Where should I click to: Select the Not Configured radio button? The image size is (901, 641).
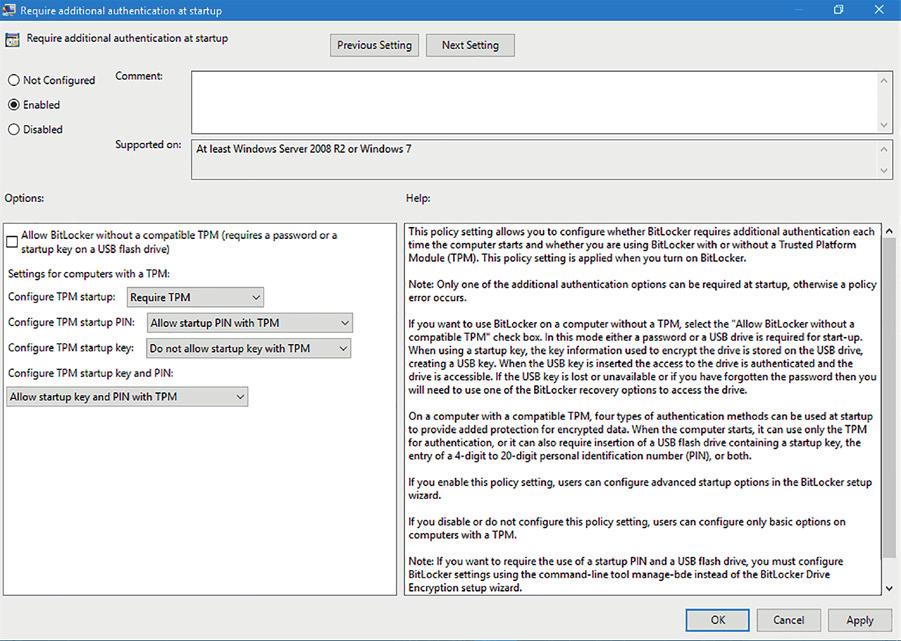[x=14, y=80]
